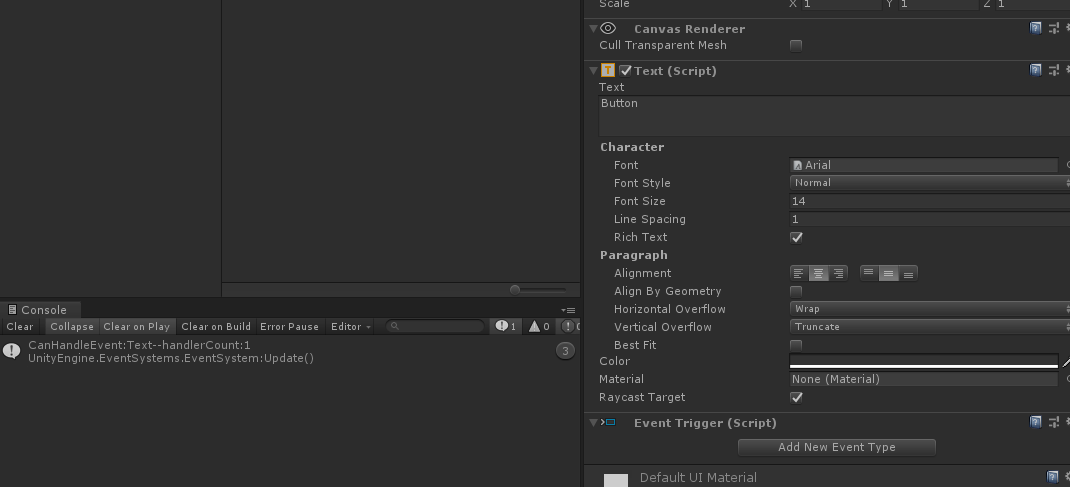This screenshot has height=487, width=1070.
Task: Toggle Collapse in Console toolbar
Action: point(72,327)
